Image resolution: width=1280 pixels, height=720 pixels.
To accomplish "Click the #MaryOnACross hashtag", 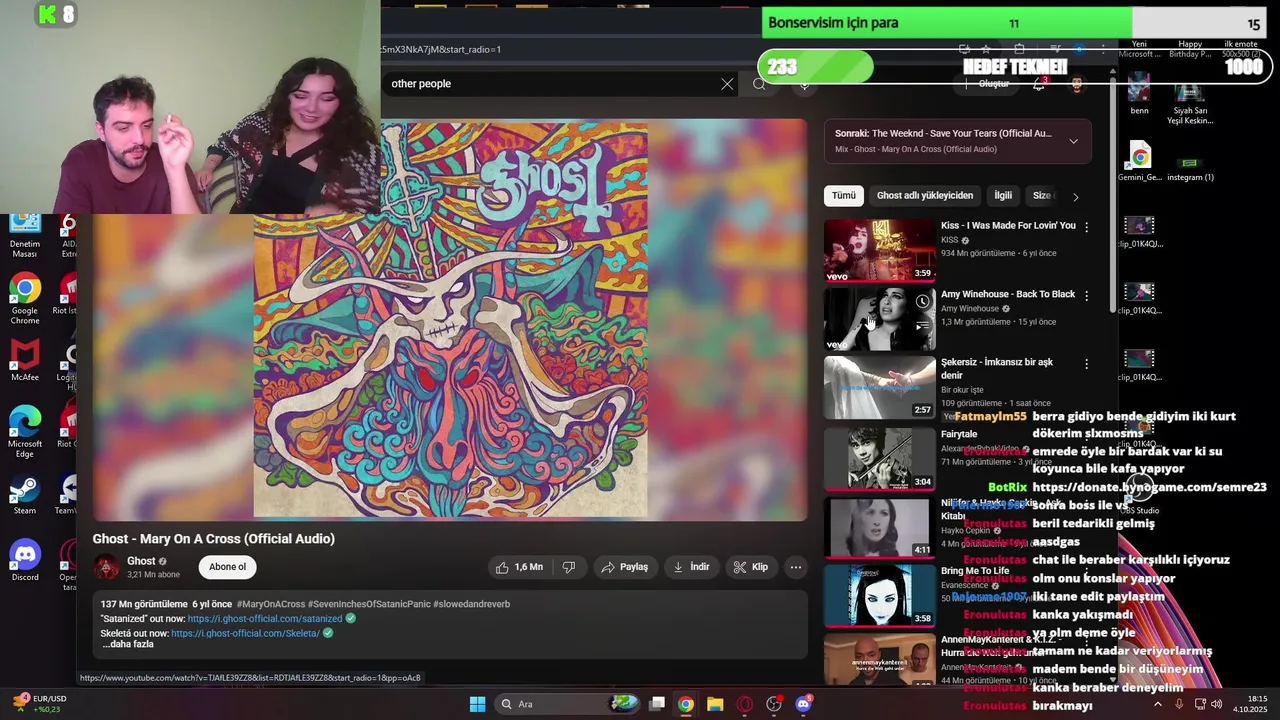I will (x=270, y=604).
